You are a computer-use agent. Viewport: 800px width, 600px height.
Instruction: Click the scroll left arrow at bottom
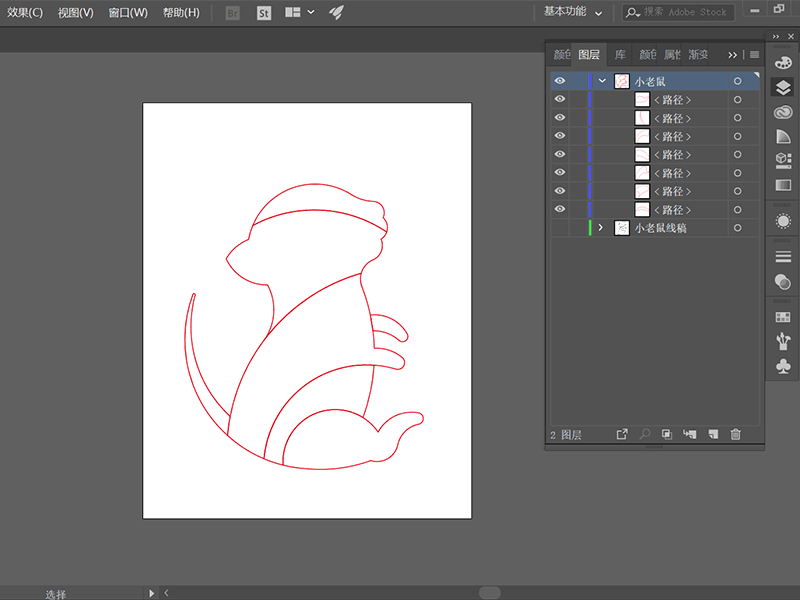click(166, 593)
